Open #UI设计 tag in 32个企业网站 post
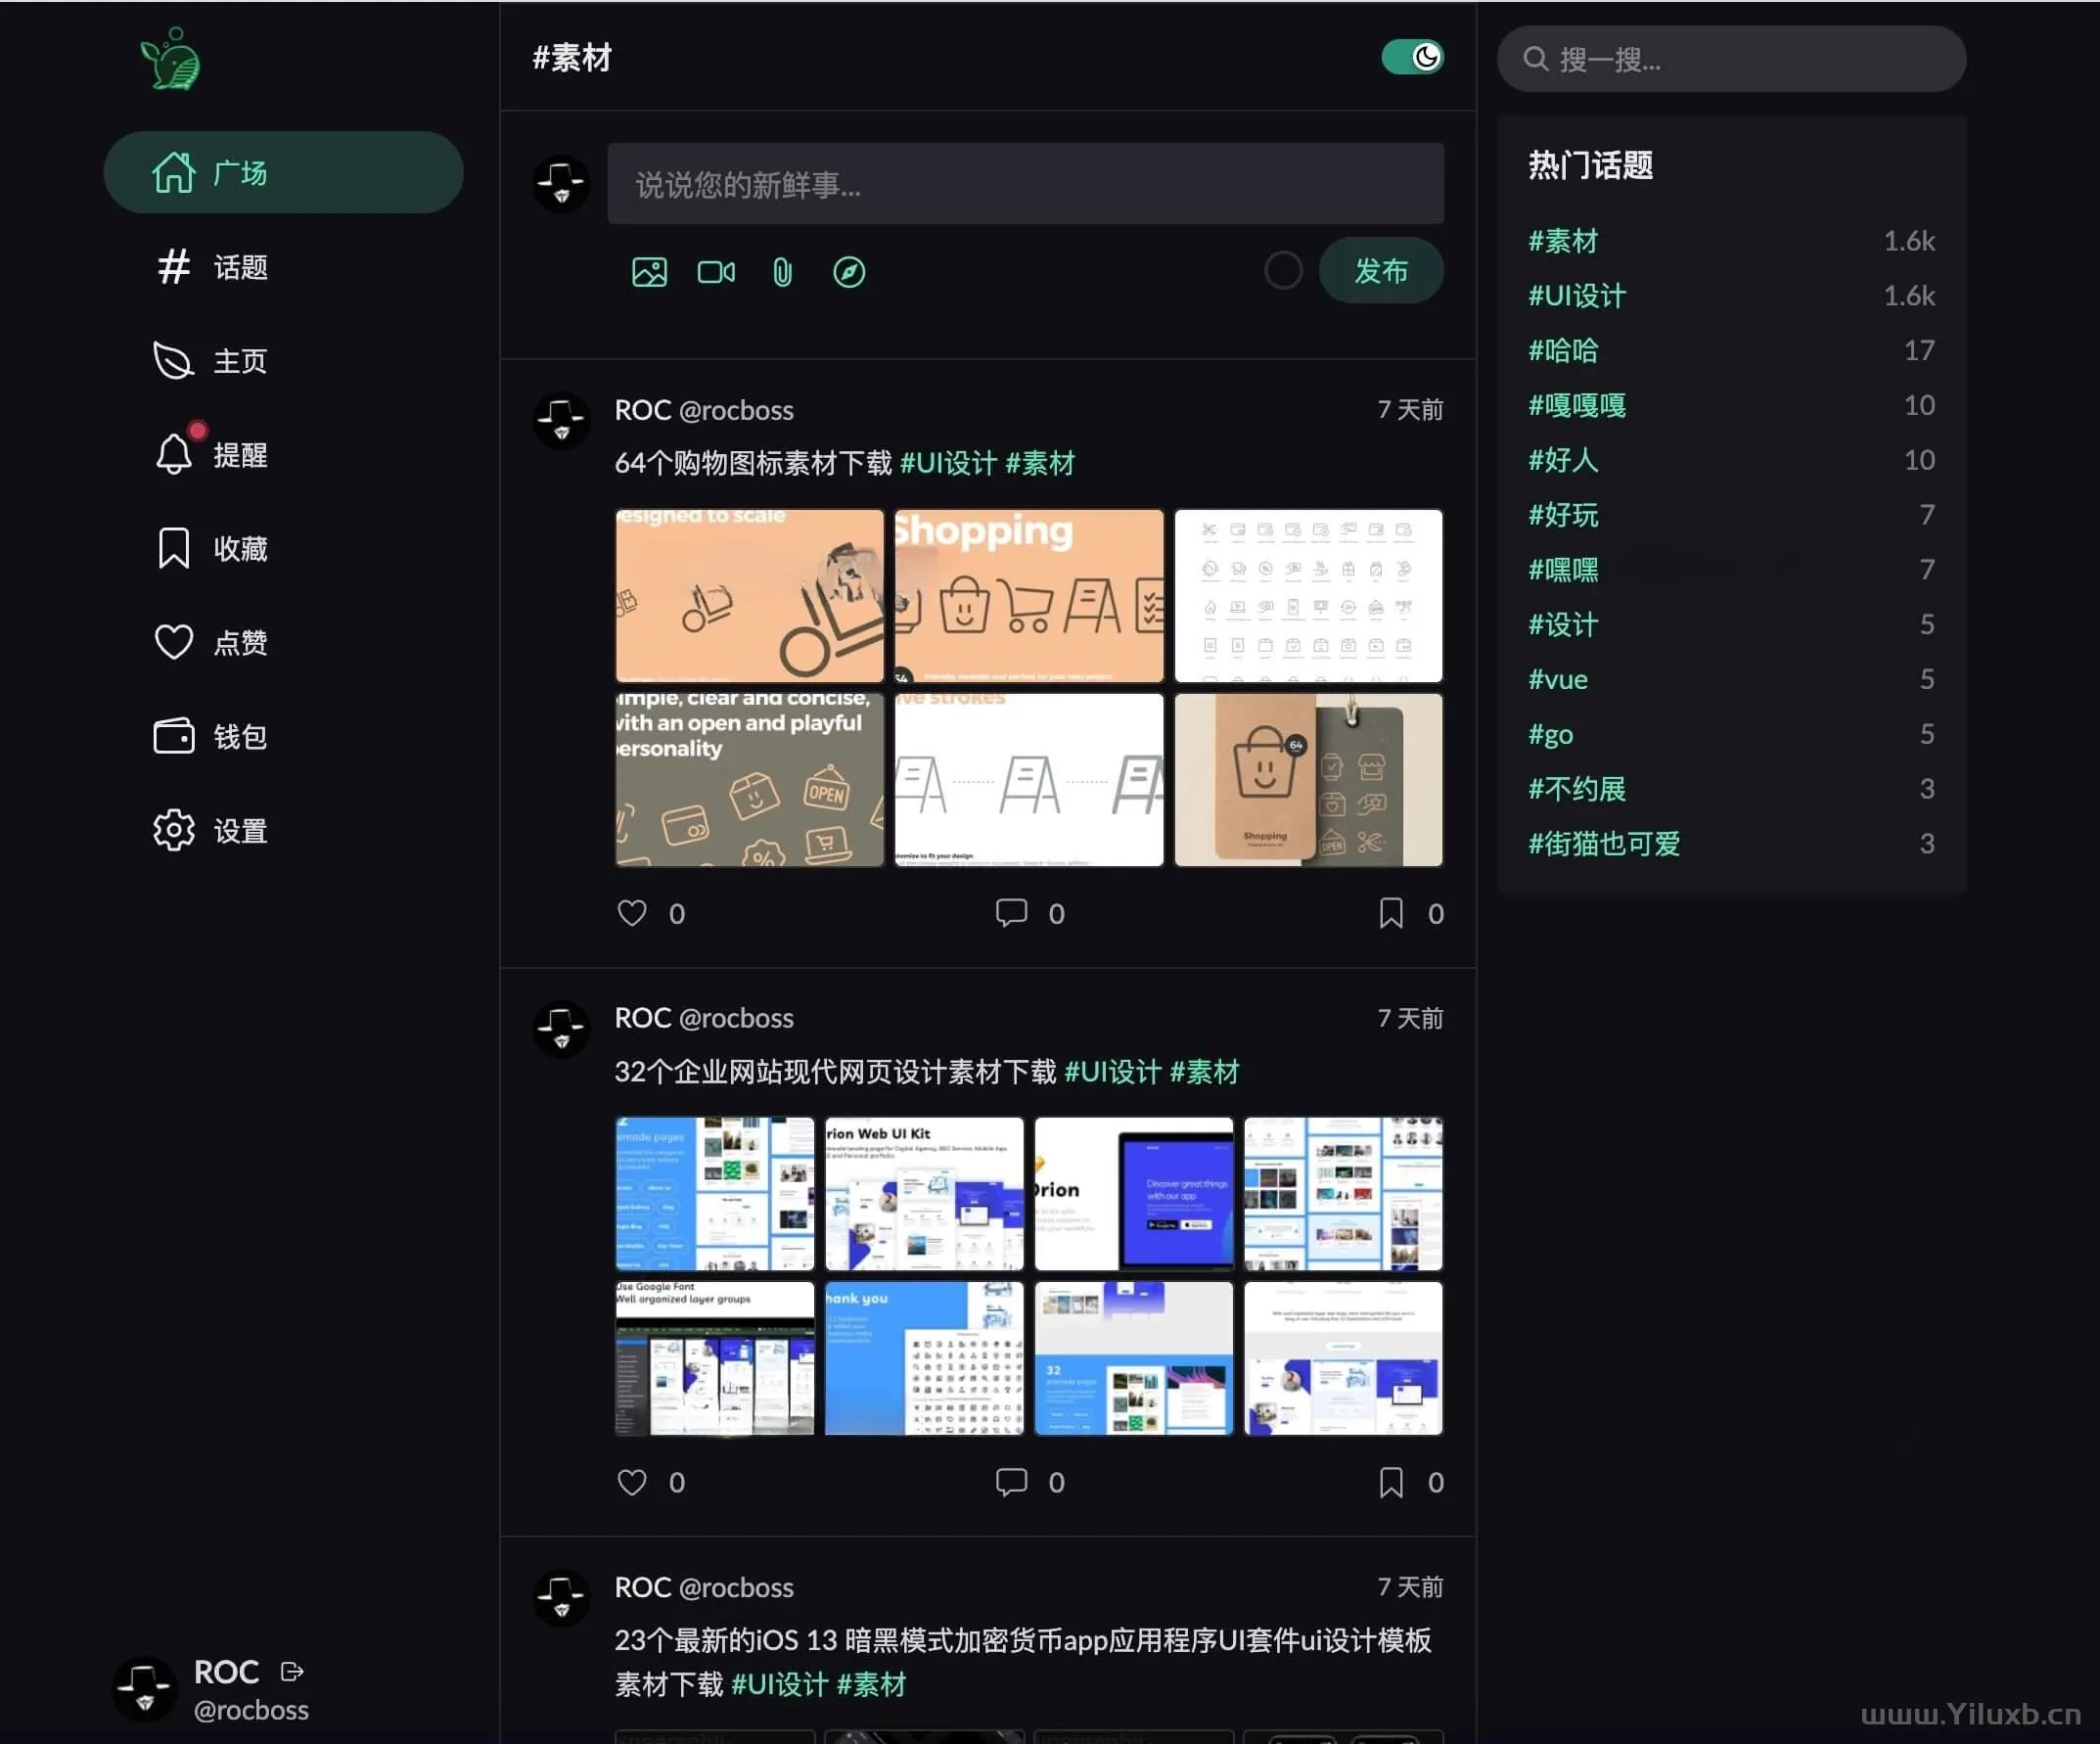 (x=1112, y=1072)
